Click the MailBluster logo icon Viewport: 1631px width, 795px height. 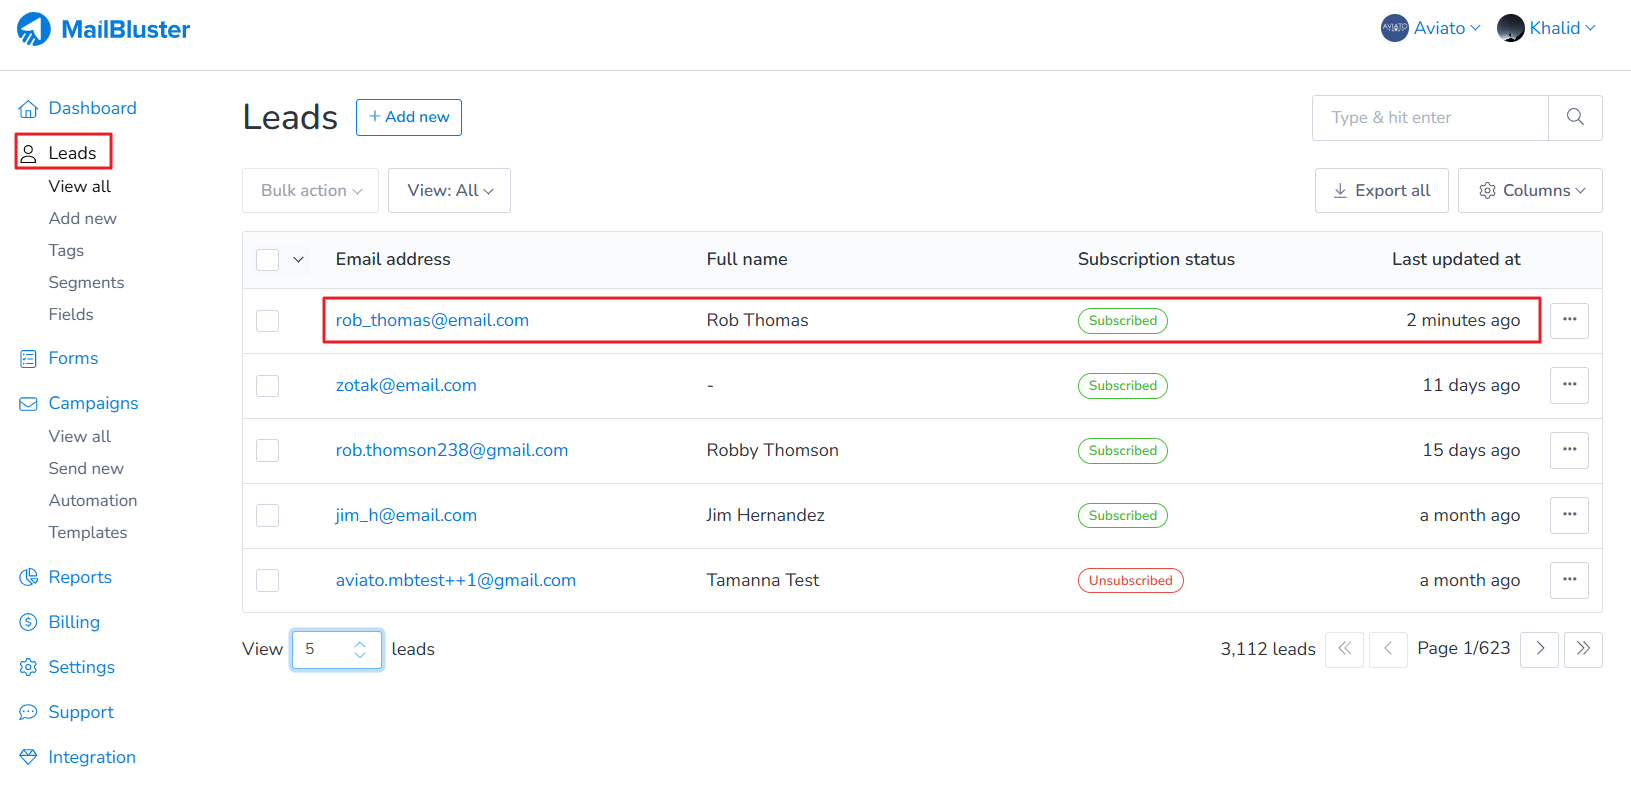tap(34, 29)
